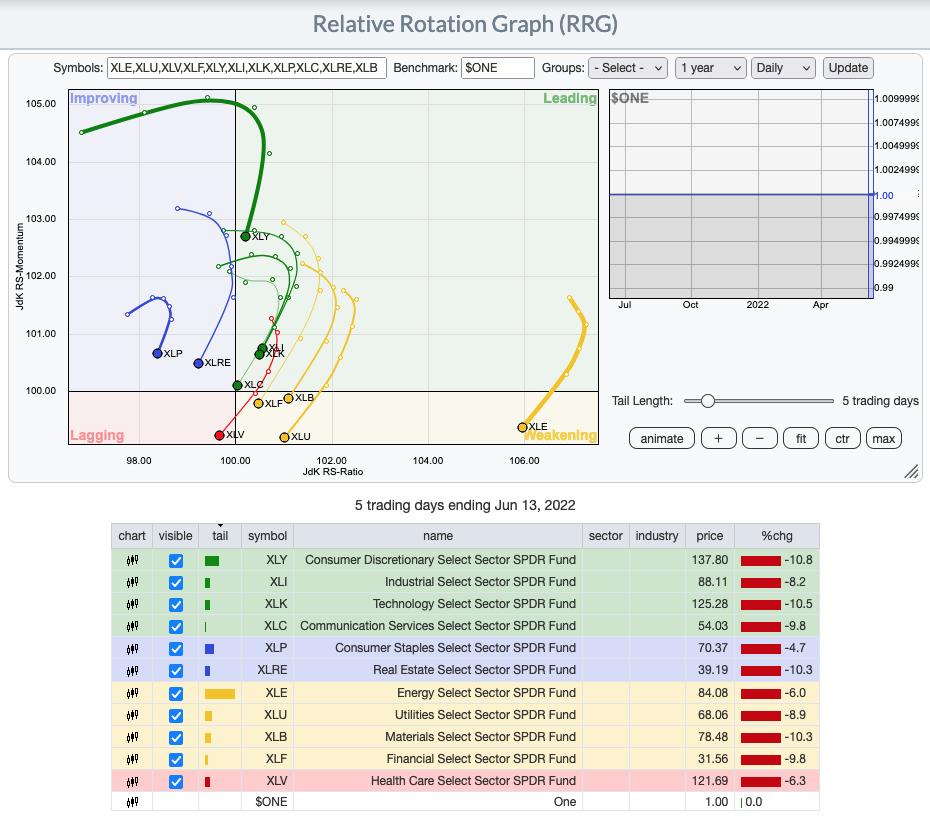
Task: Hide the XLP row on the graph
Action: (176, 649)
